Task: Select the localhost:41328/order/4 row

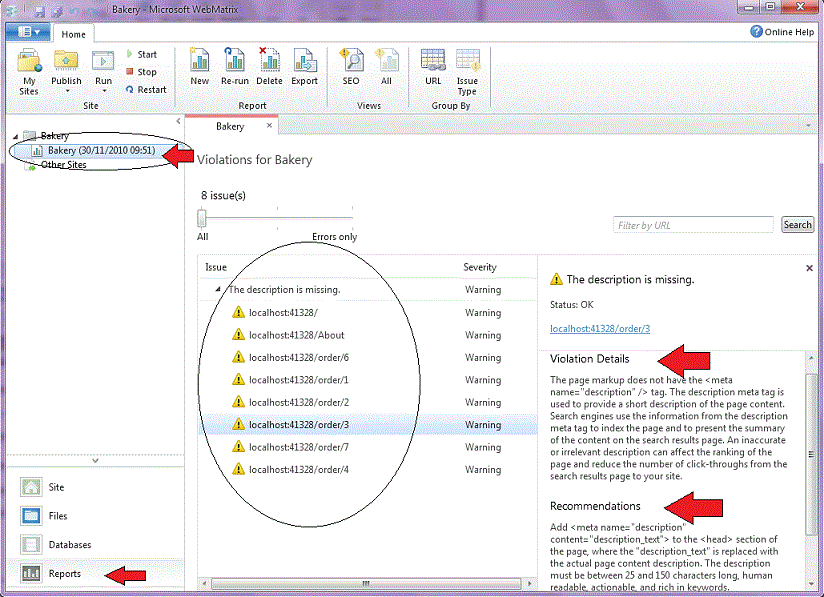Action: pos(368,470)
